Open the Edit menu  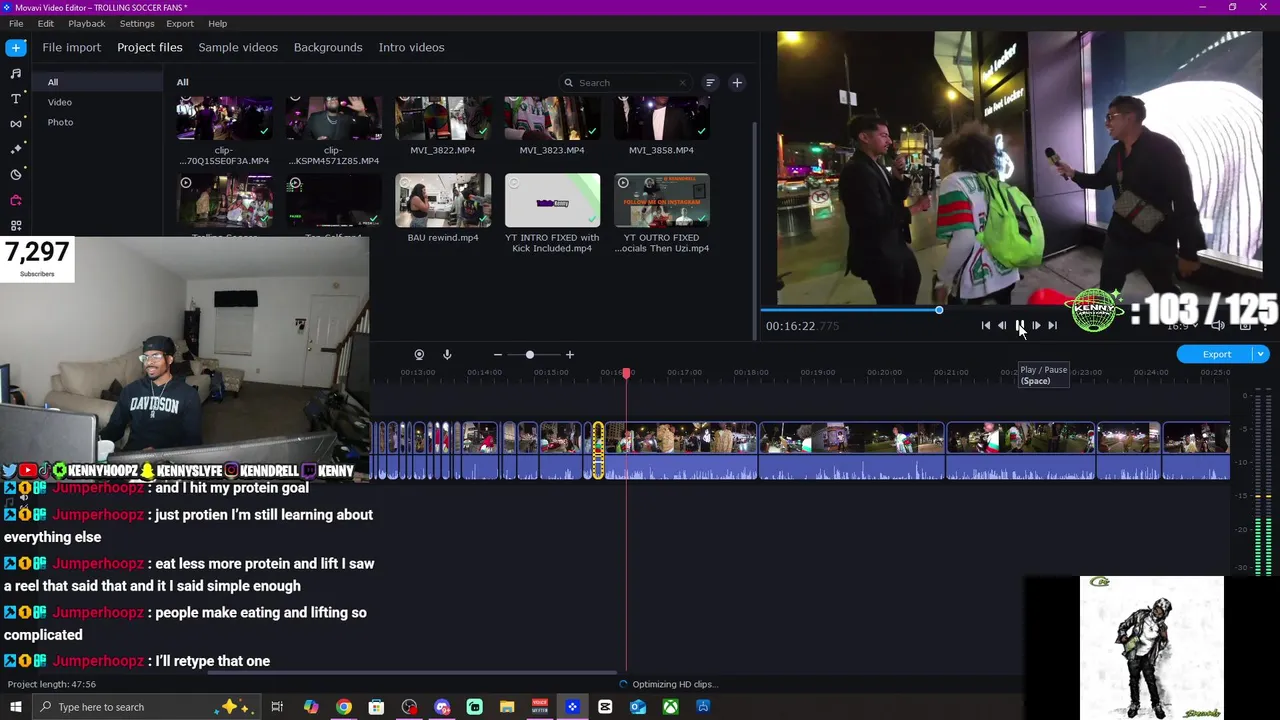(x=46, y=23)
